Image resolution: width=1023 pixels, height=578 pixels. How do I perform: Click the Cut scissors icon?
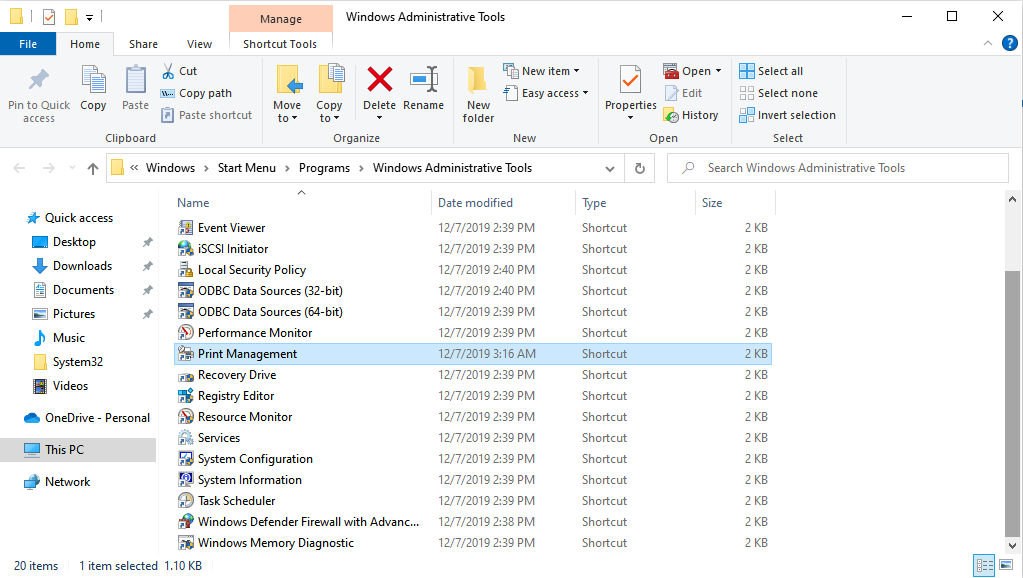tap(168, 71)
